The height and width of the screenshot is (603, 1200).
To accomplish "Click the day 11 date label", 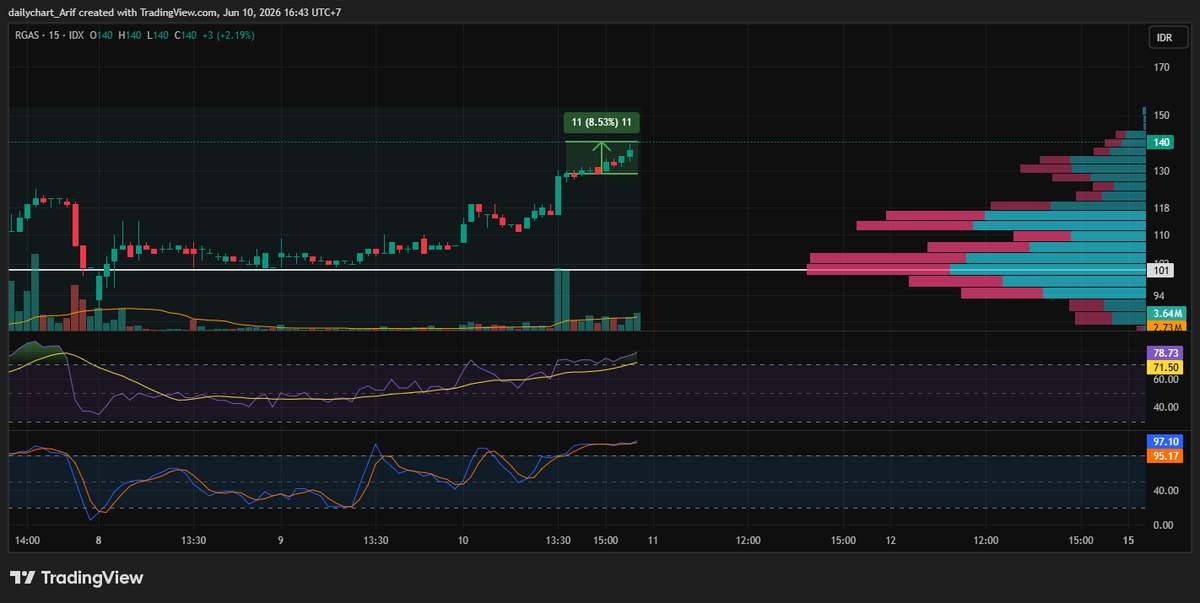I will click(652, 541).
